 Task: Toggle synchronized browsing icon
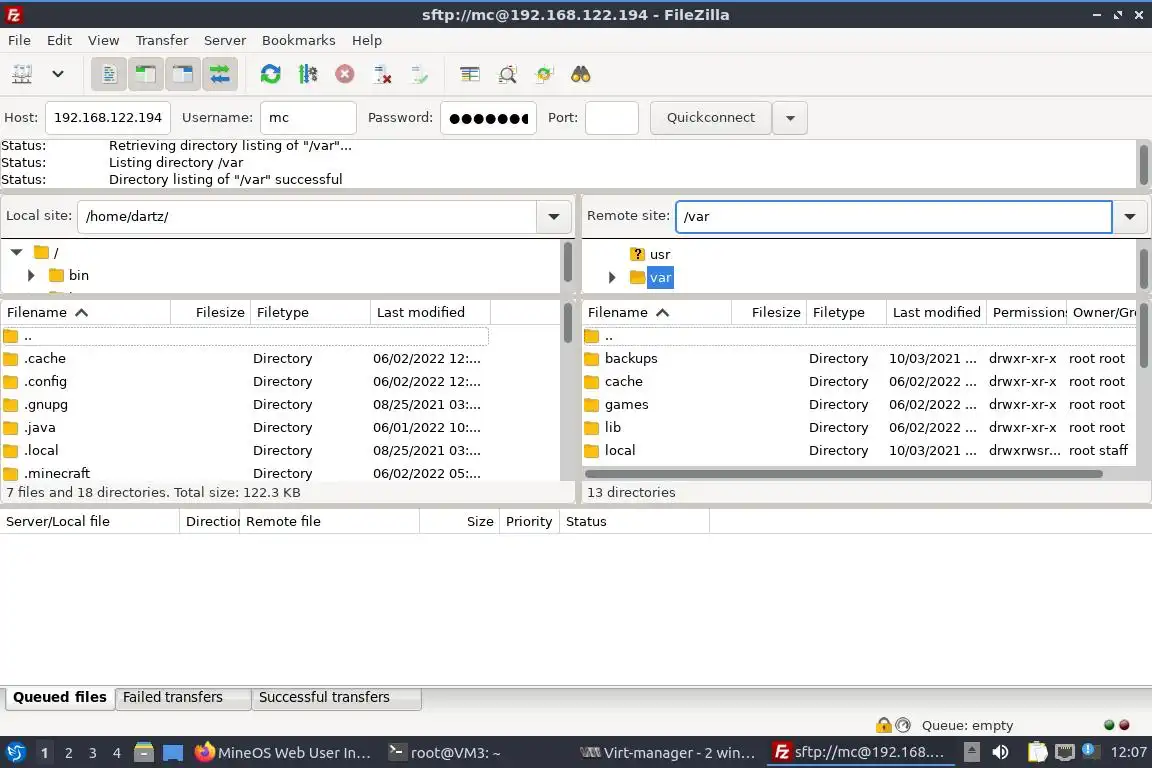tap(544, 74)
